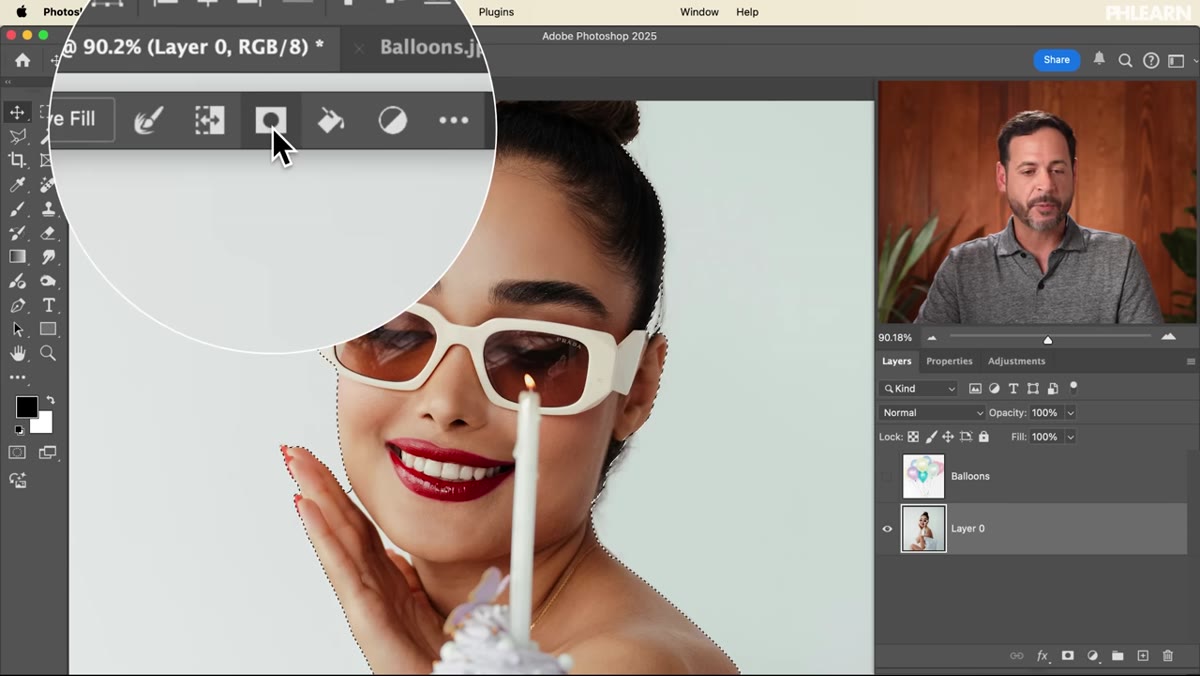Image resolution: width=1200 pixels, height=676 pixels.
Task: Switch to the Layers tab
Action: pos(897,361)
